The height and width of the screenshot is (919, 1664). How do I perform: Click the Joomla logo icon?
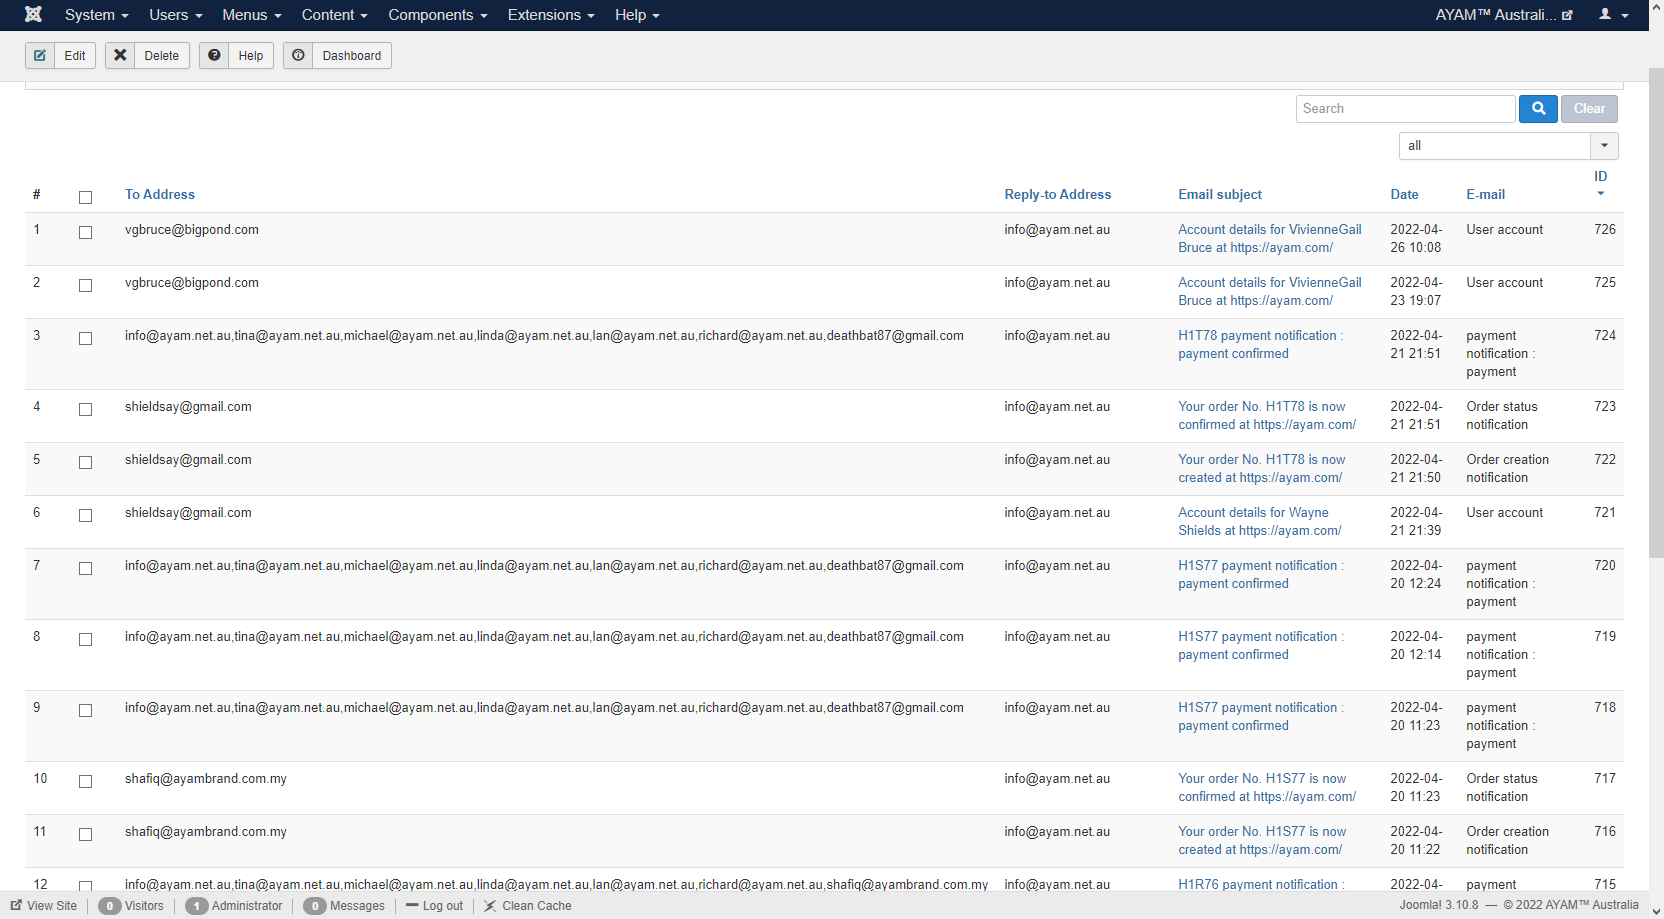point(33,15)
